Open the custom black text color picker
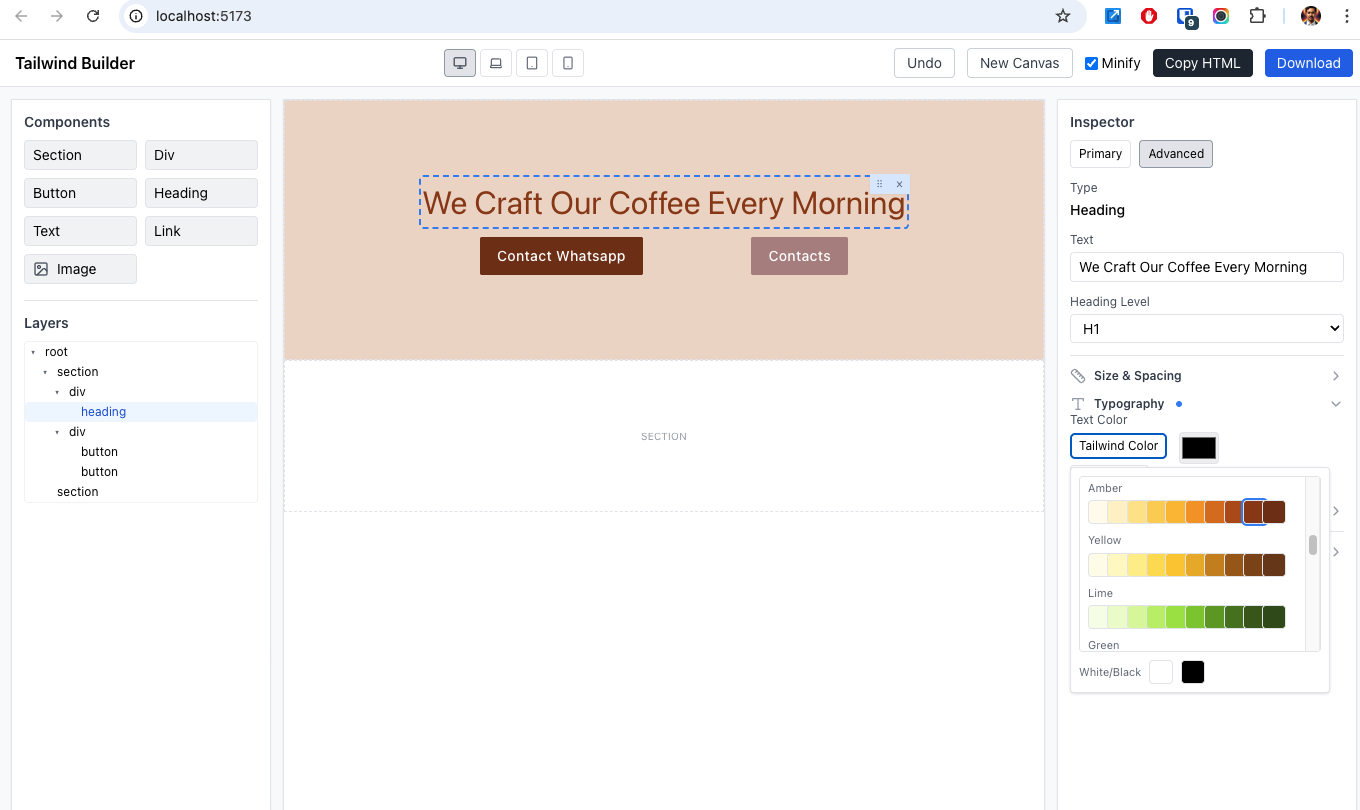1360x810 pixels. [1199, 448]
